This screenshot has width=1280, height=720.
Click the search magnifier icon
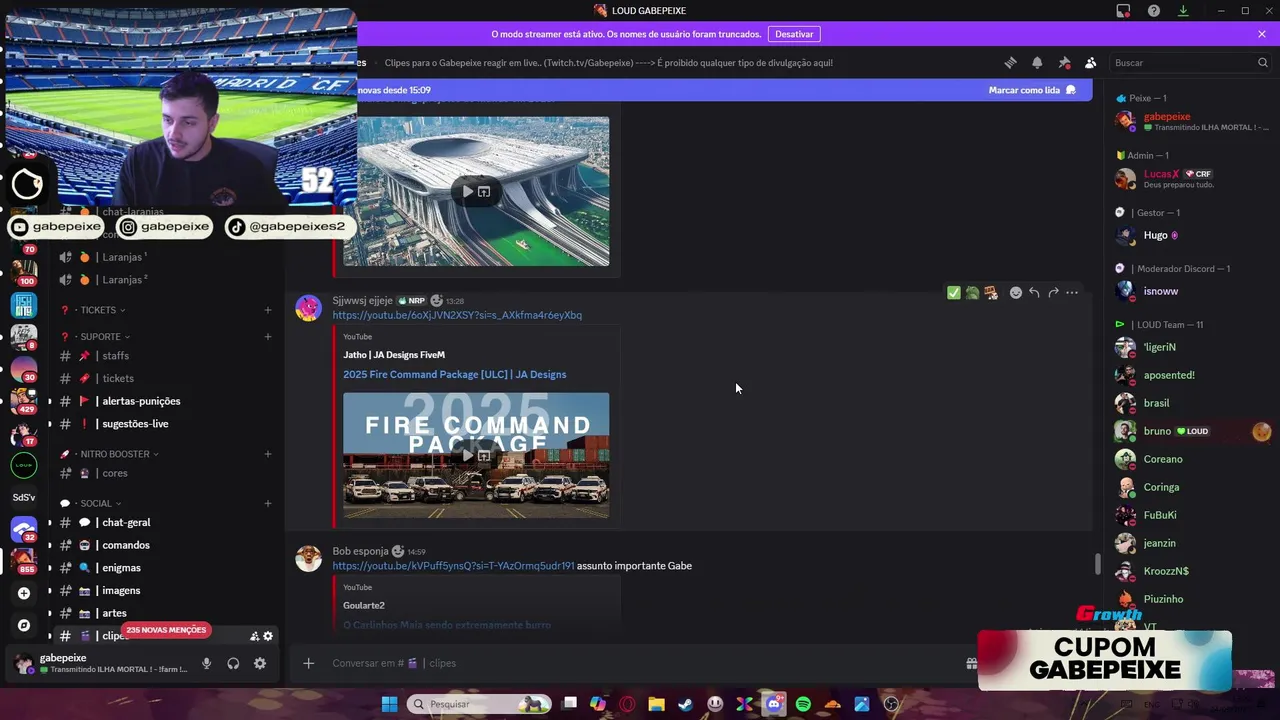[x=1262, y=62]
